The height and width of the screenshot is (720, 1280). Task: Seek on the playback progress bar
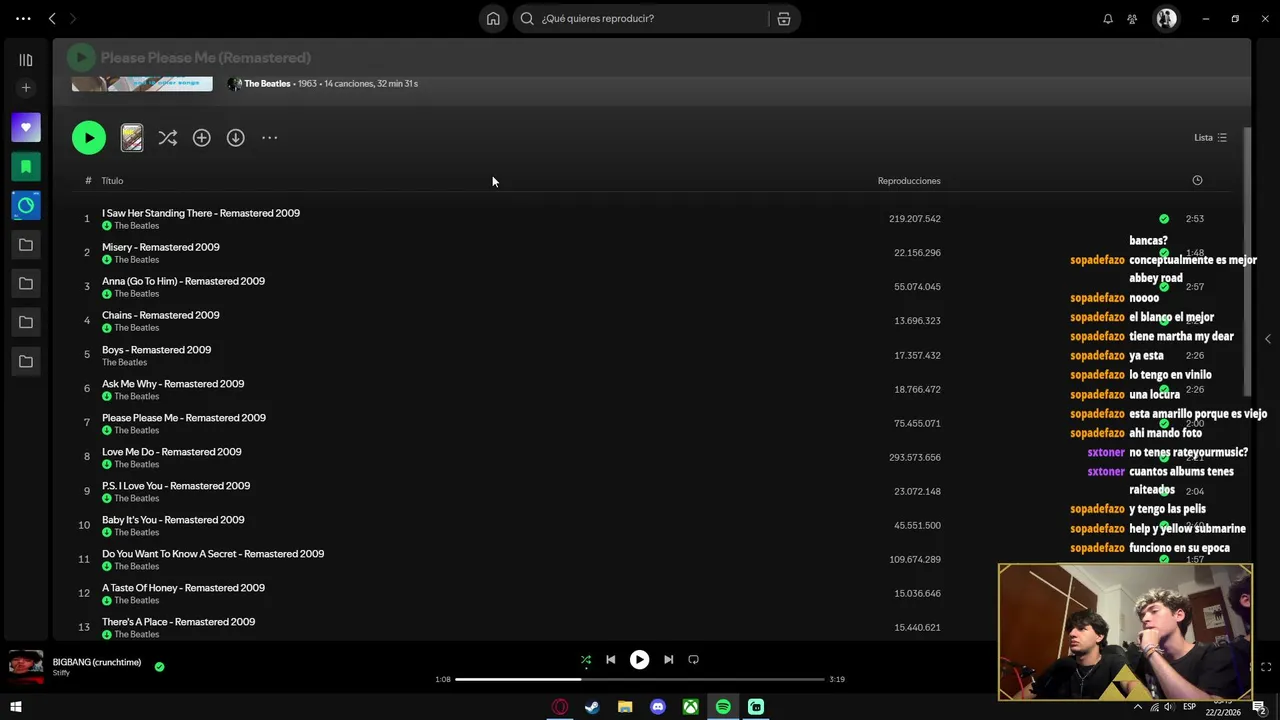640,679
